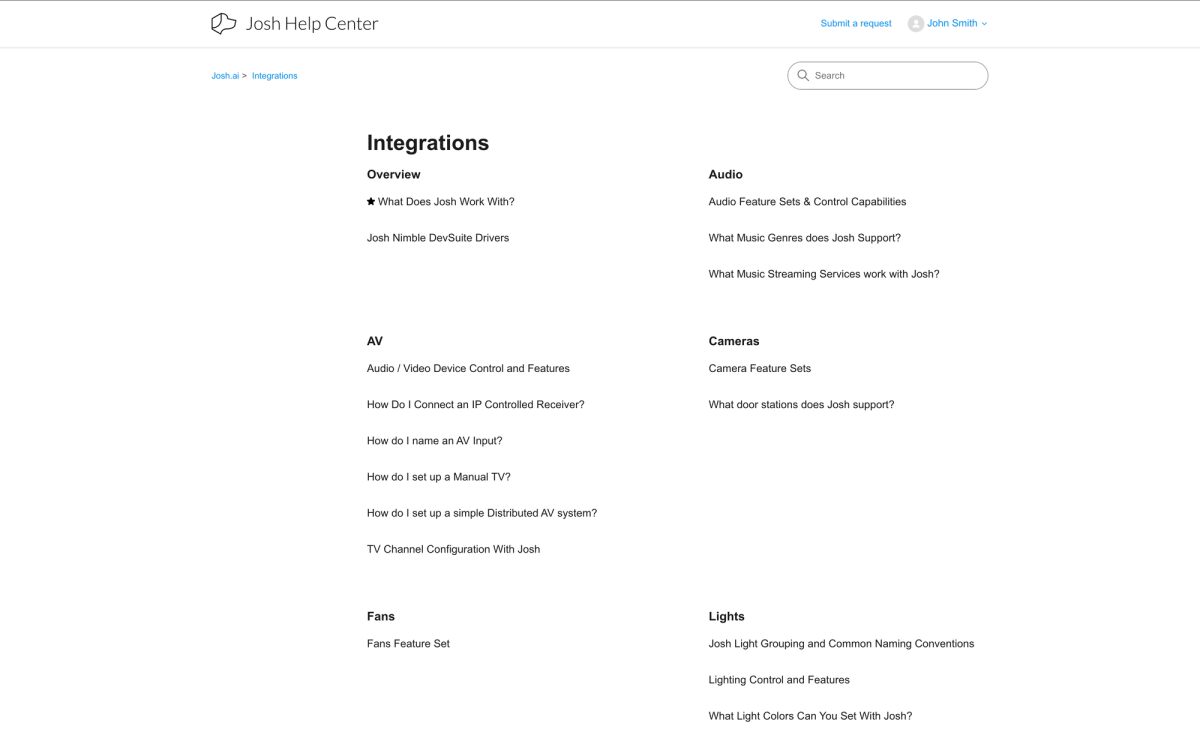Open the Lights section heading
This screenshot has height=750, width=1200.
[x=727, y=616]
